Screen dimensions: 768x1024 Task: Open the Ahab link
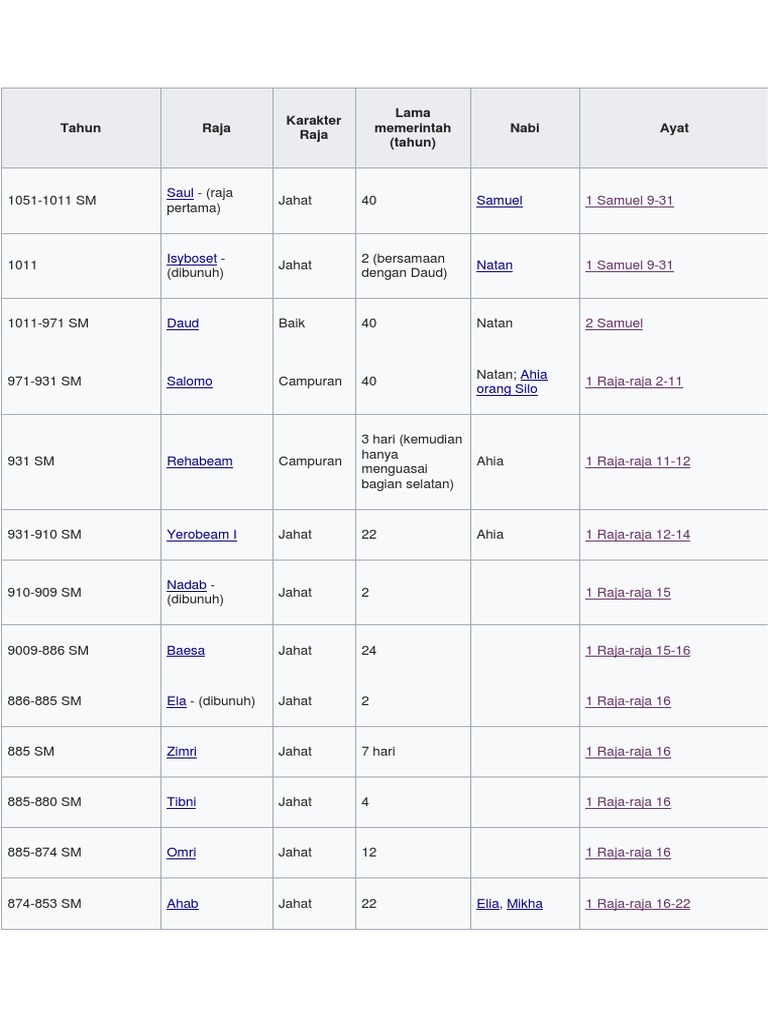pos(182,903)
